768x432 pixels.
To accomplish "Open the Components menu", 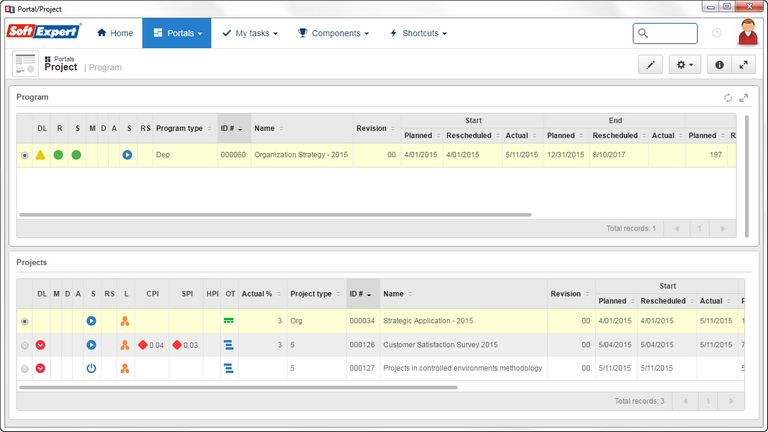I will click(x=333, y=33).
